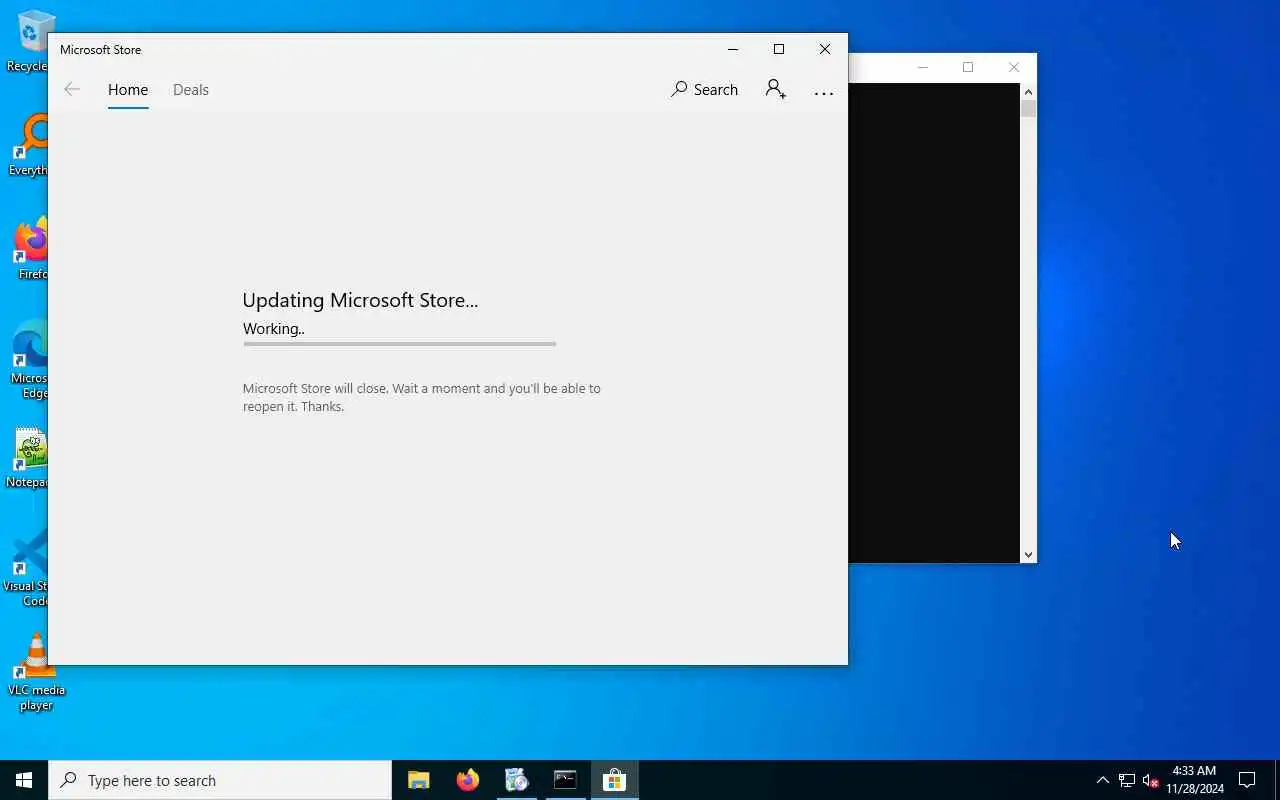Open Search in Microsoft Store
This screenshot has height=800, width=1280.
click(x=705, y=89)
